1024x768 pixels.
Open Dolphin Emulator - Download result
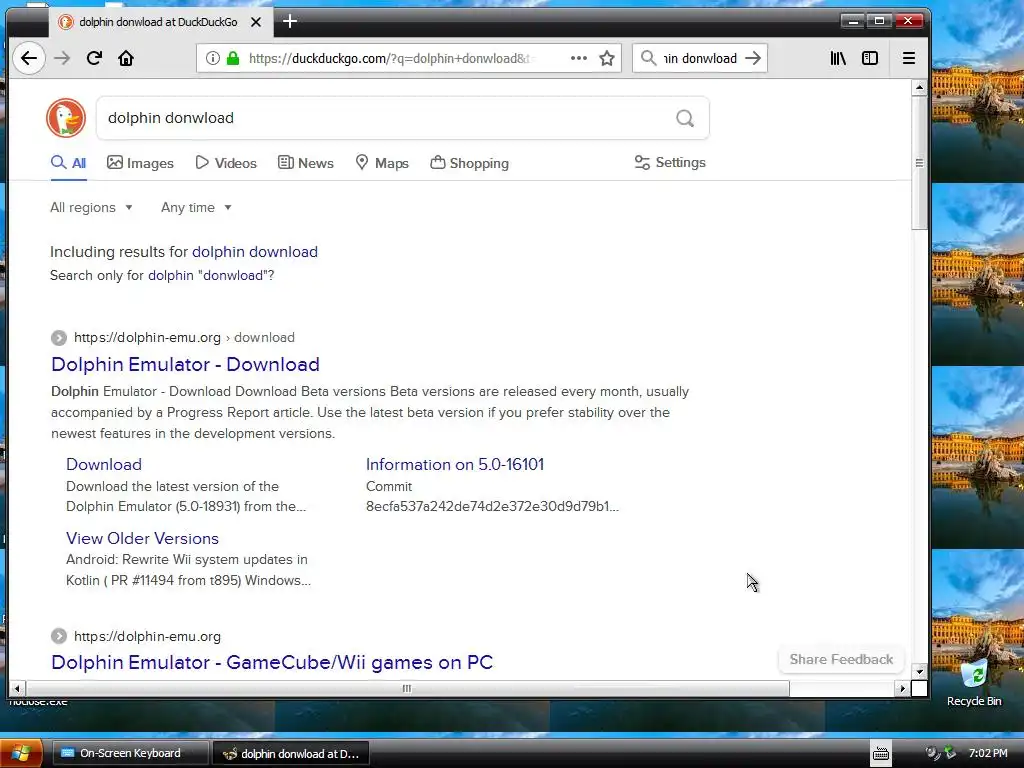click(x=185, y=364)
